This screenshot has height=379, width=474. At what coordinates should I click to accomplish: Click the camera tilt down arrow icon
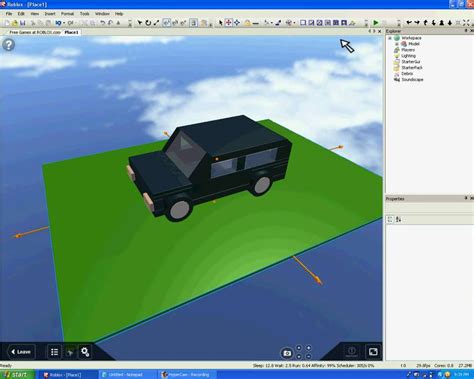(x=434, y=23)
